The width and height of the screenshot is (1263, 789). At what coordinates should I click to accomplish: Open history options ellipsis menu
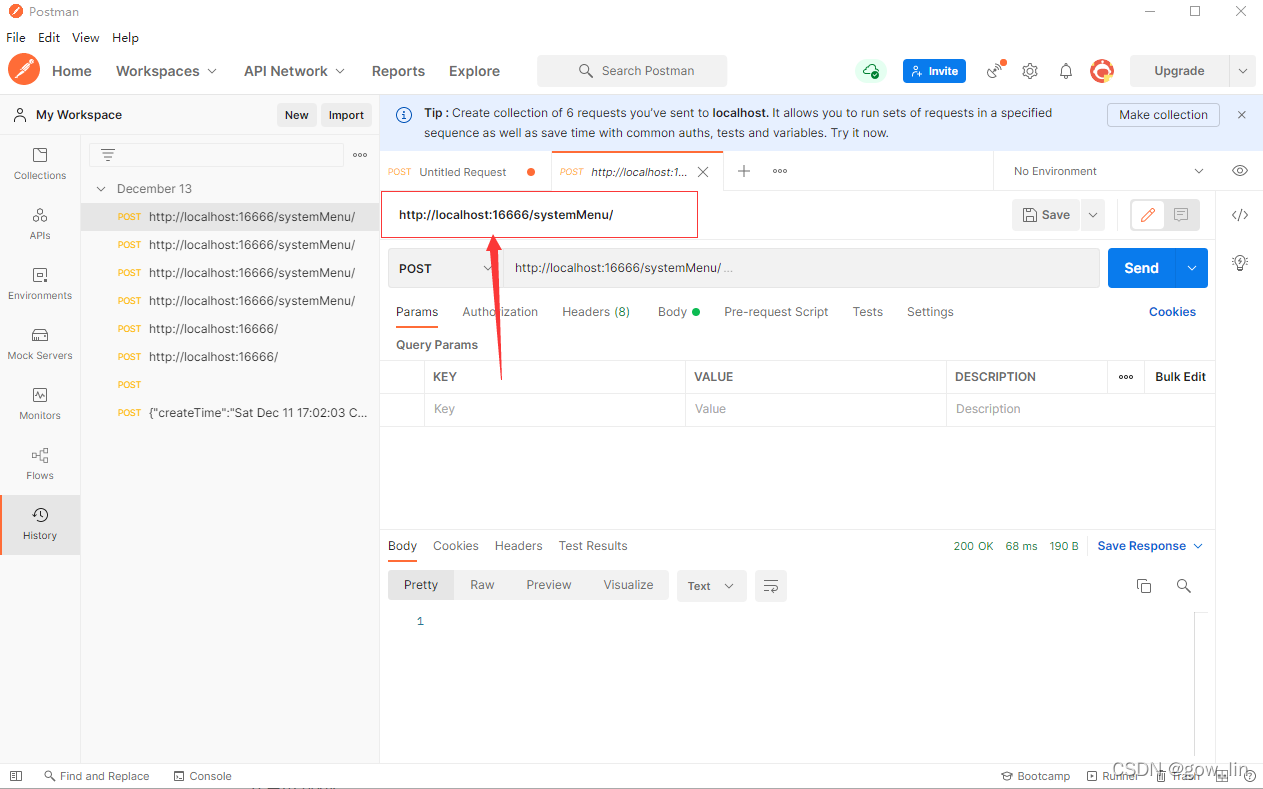360,155
